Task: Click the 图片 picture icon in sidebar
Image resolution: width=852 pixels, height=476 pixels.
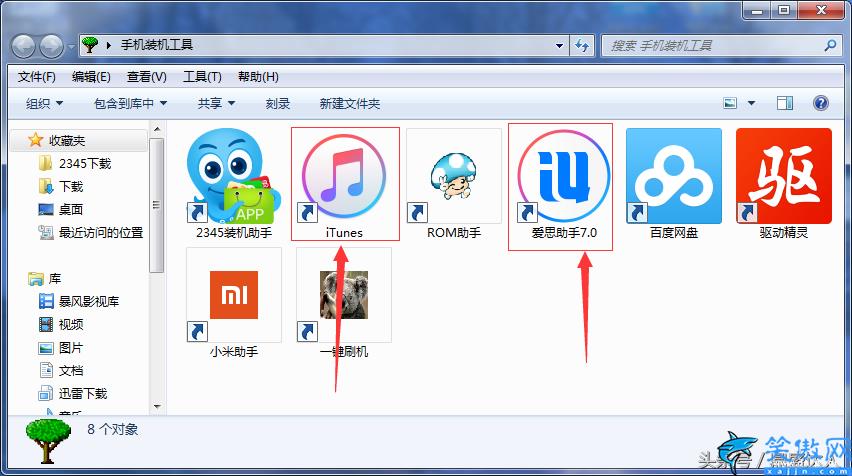Action: (46, 348)
